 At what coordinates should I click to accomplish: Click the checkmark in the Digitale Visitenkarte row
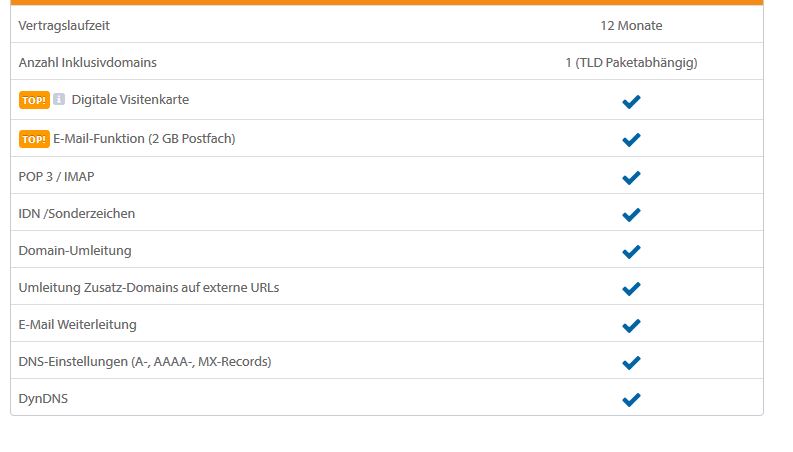click(x=631, y=102)
